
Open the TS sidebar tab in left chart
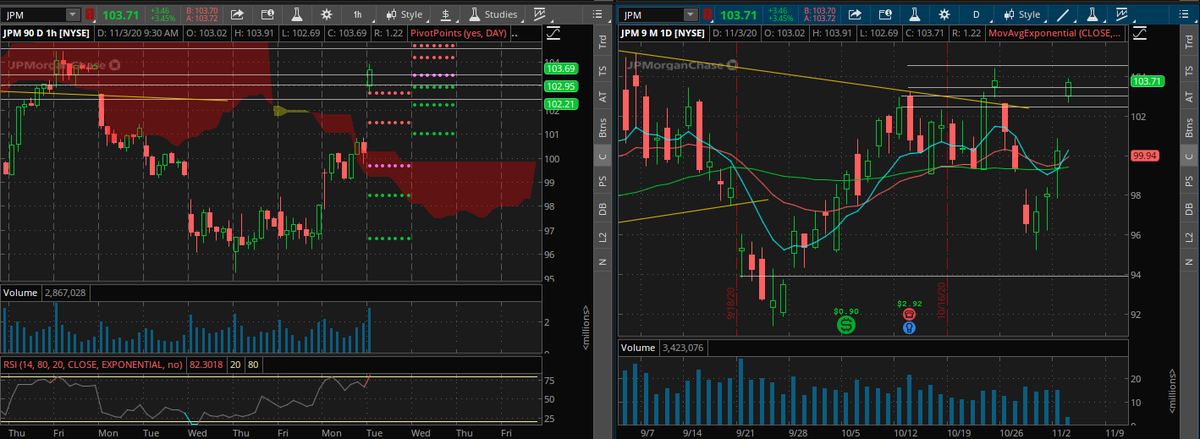click(602, 70)
